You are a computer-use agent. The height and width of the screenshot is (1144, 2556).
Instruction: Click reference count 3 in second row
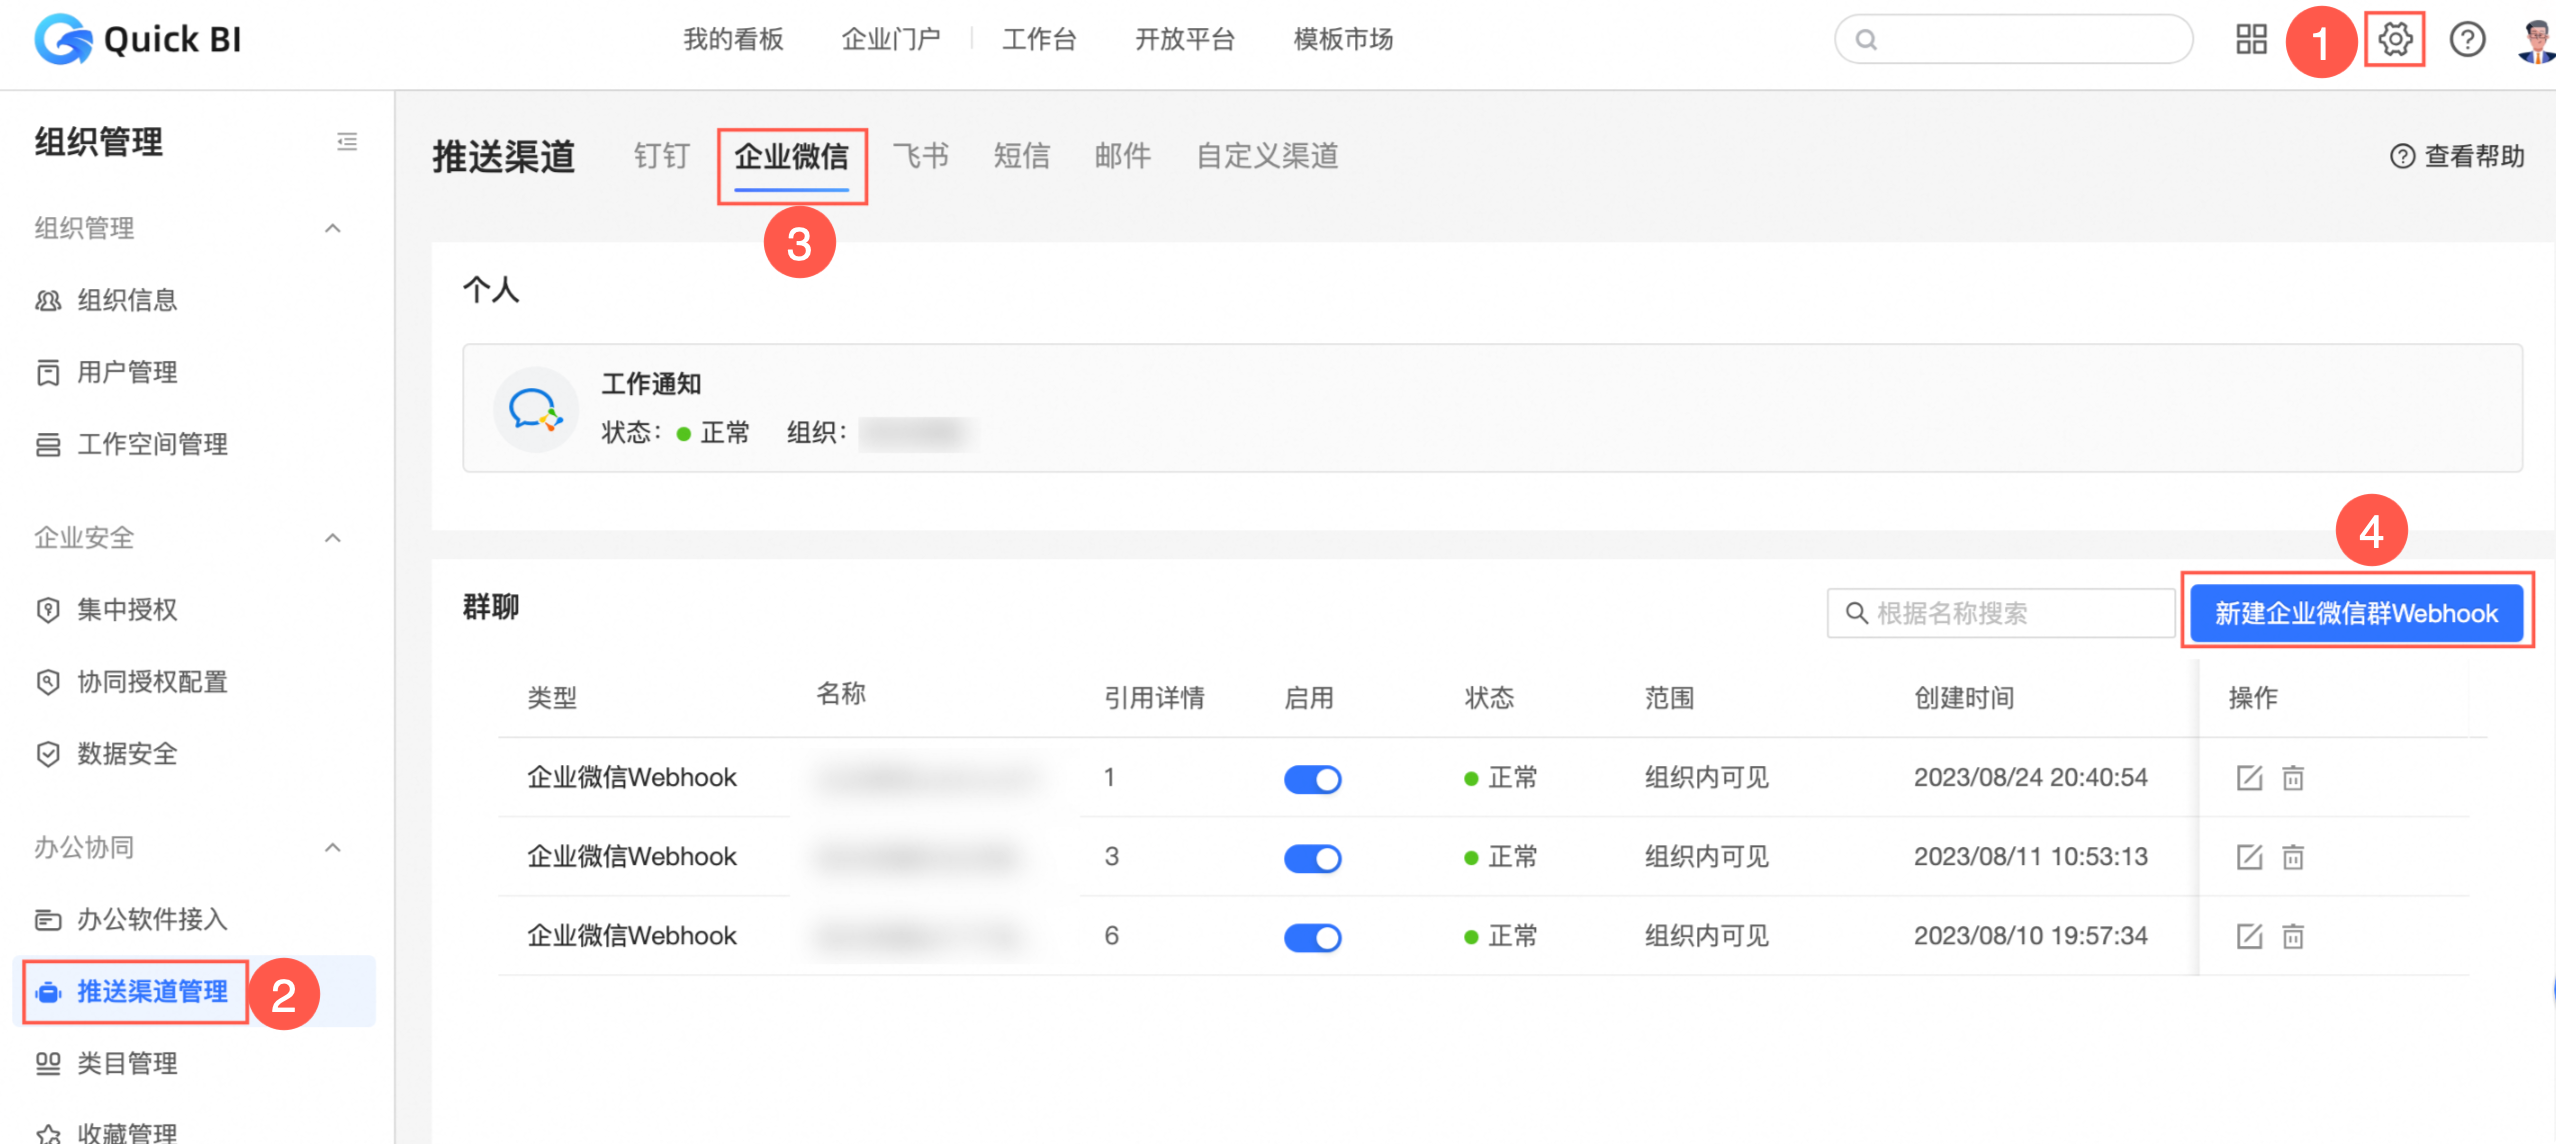point(1111,856)
